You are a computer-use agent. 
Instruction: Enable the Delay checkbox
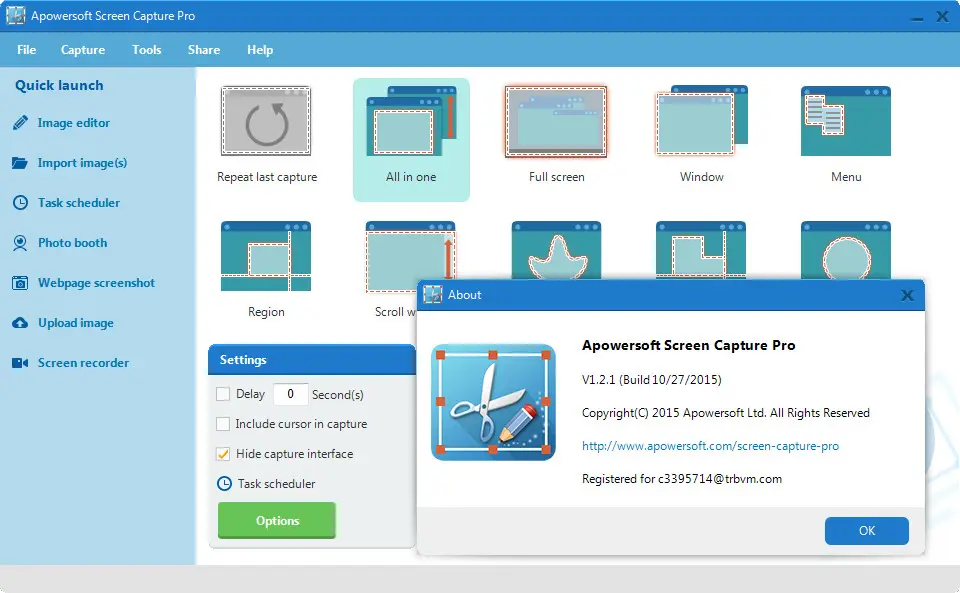point(223,393)
